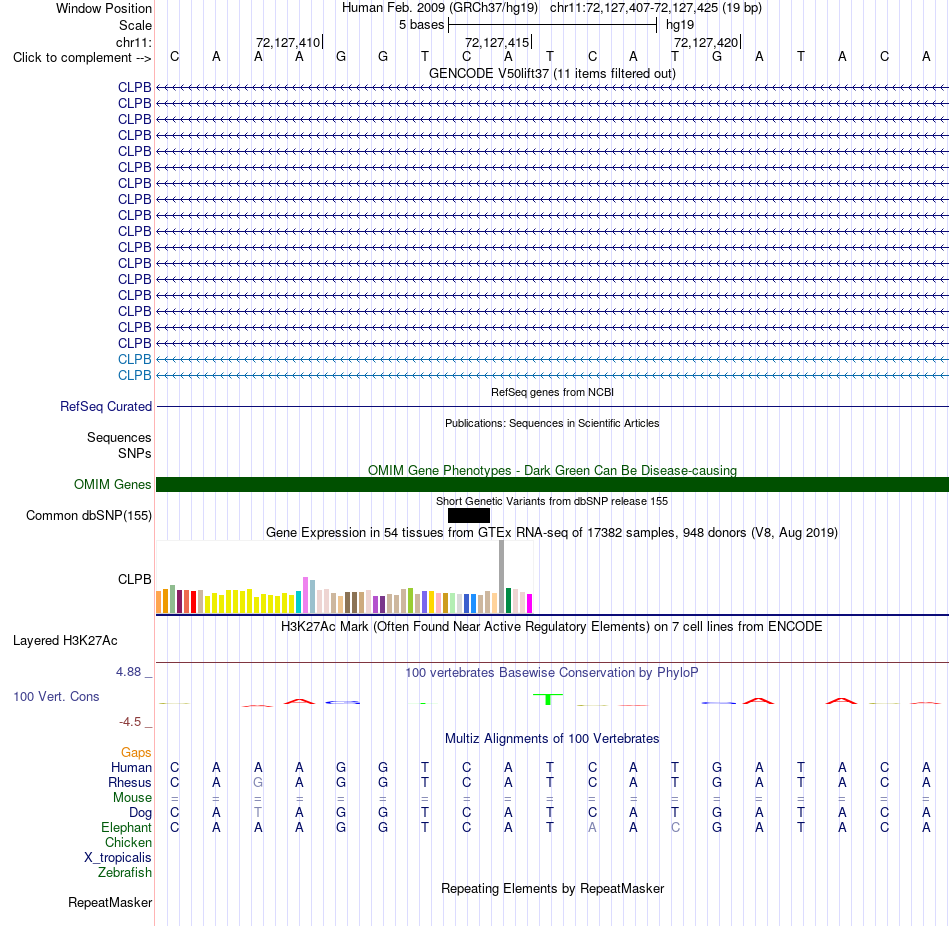
Task: Click the '5 bases' scale bar label
Action: tap(421, 25)
